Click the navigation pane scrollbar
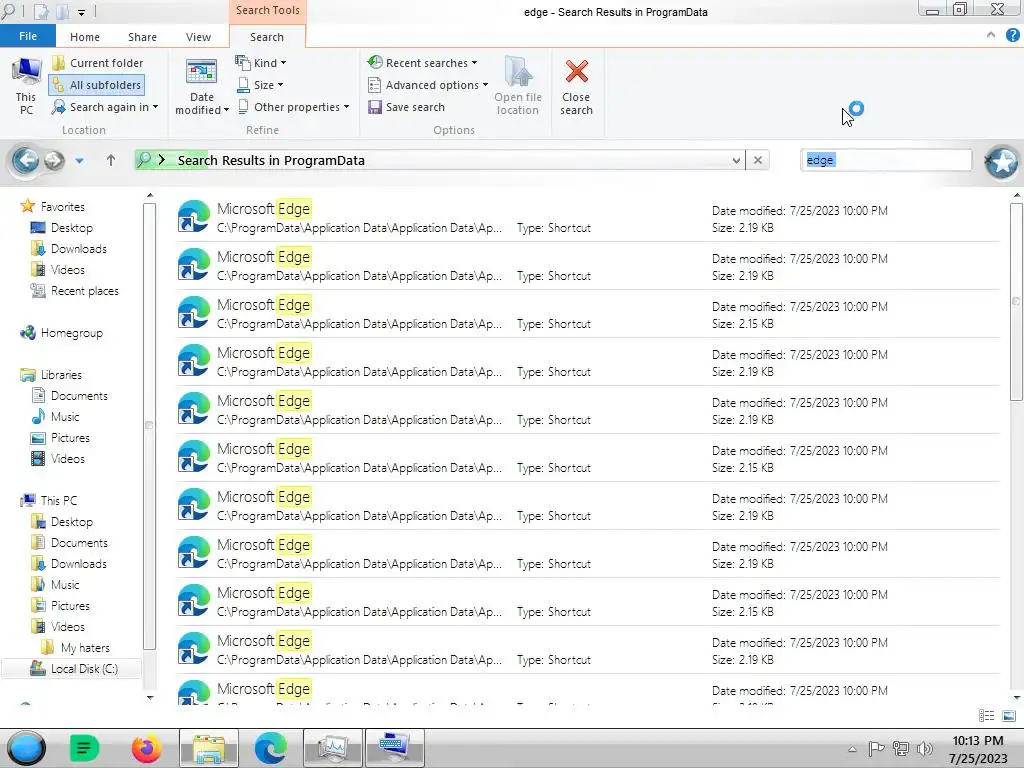The image size is (1024, 768). pos(149,426)
